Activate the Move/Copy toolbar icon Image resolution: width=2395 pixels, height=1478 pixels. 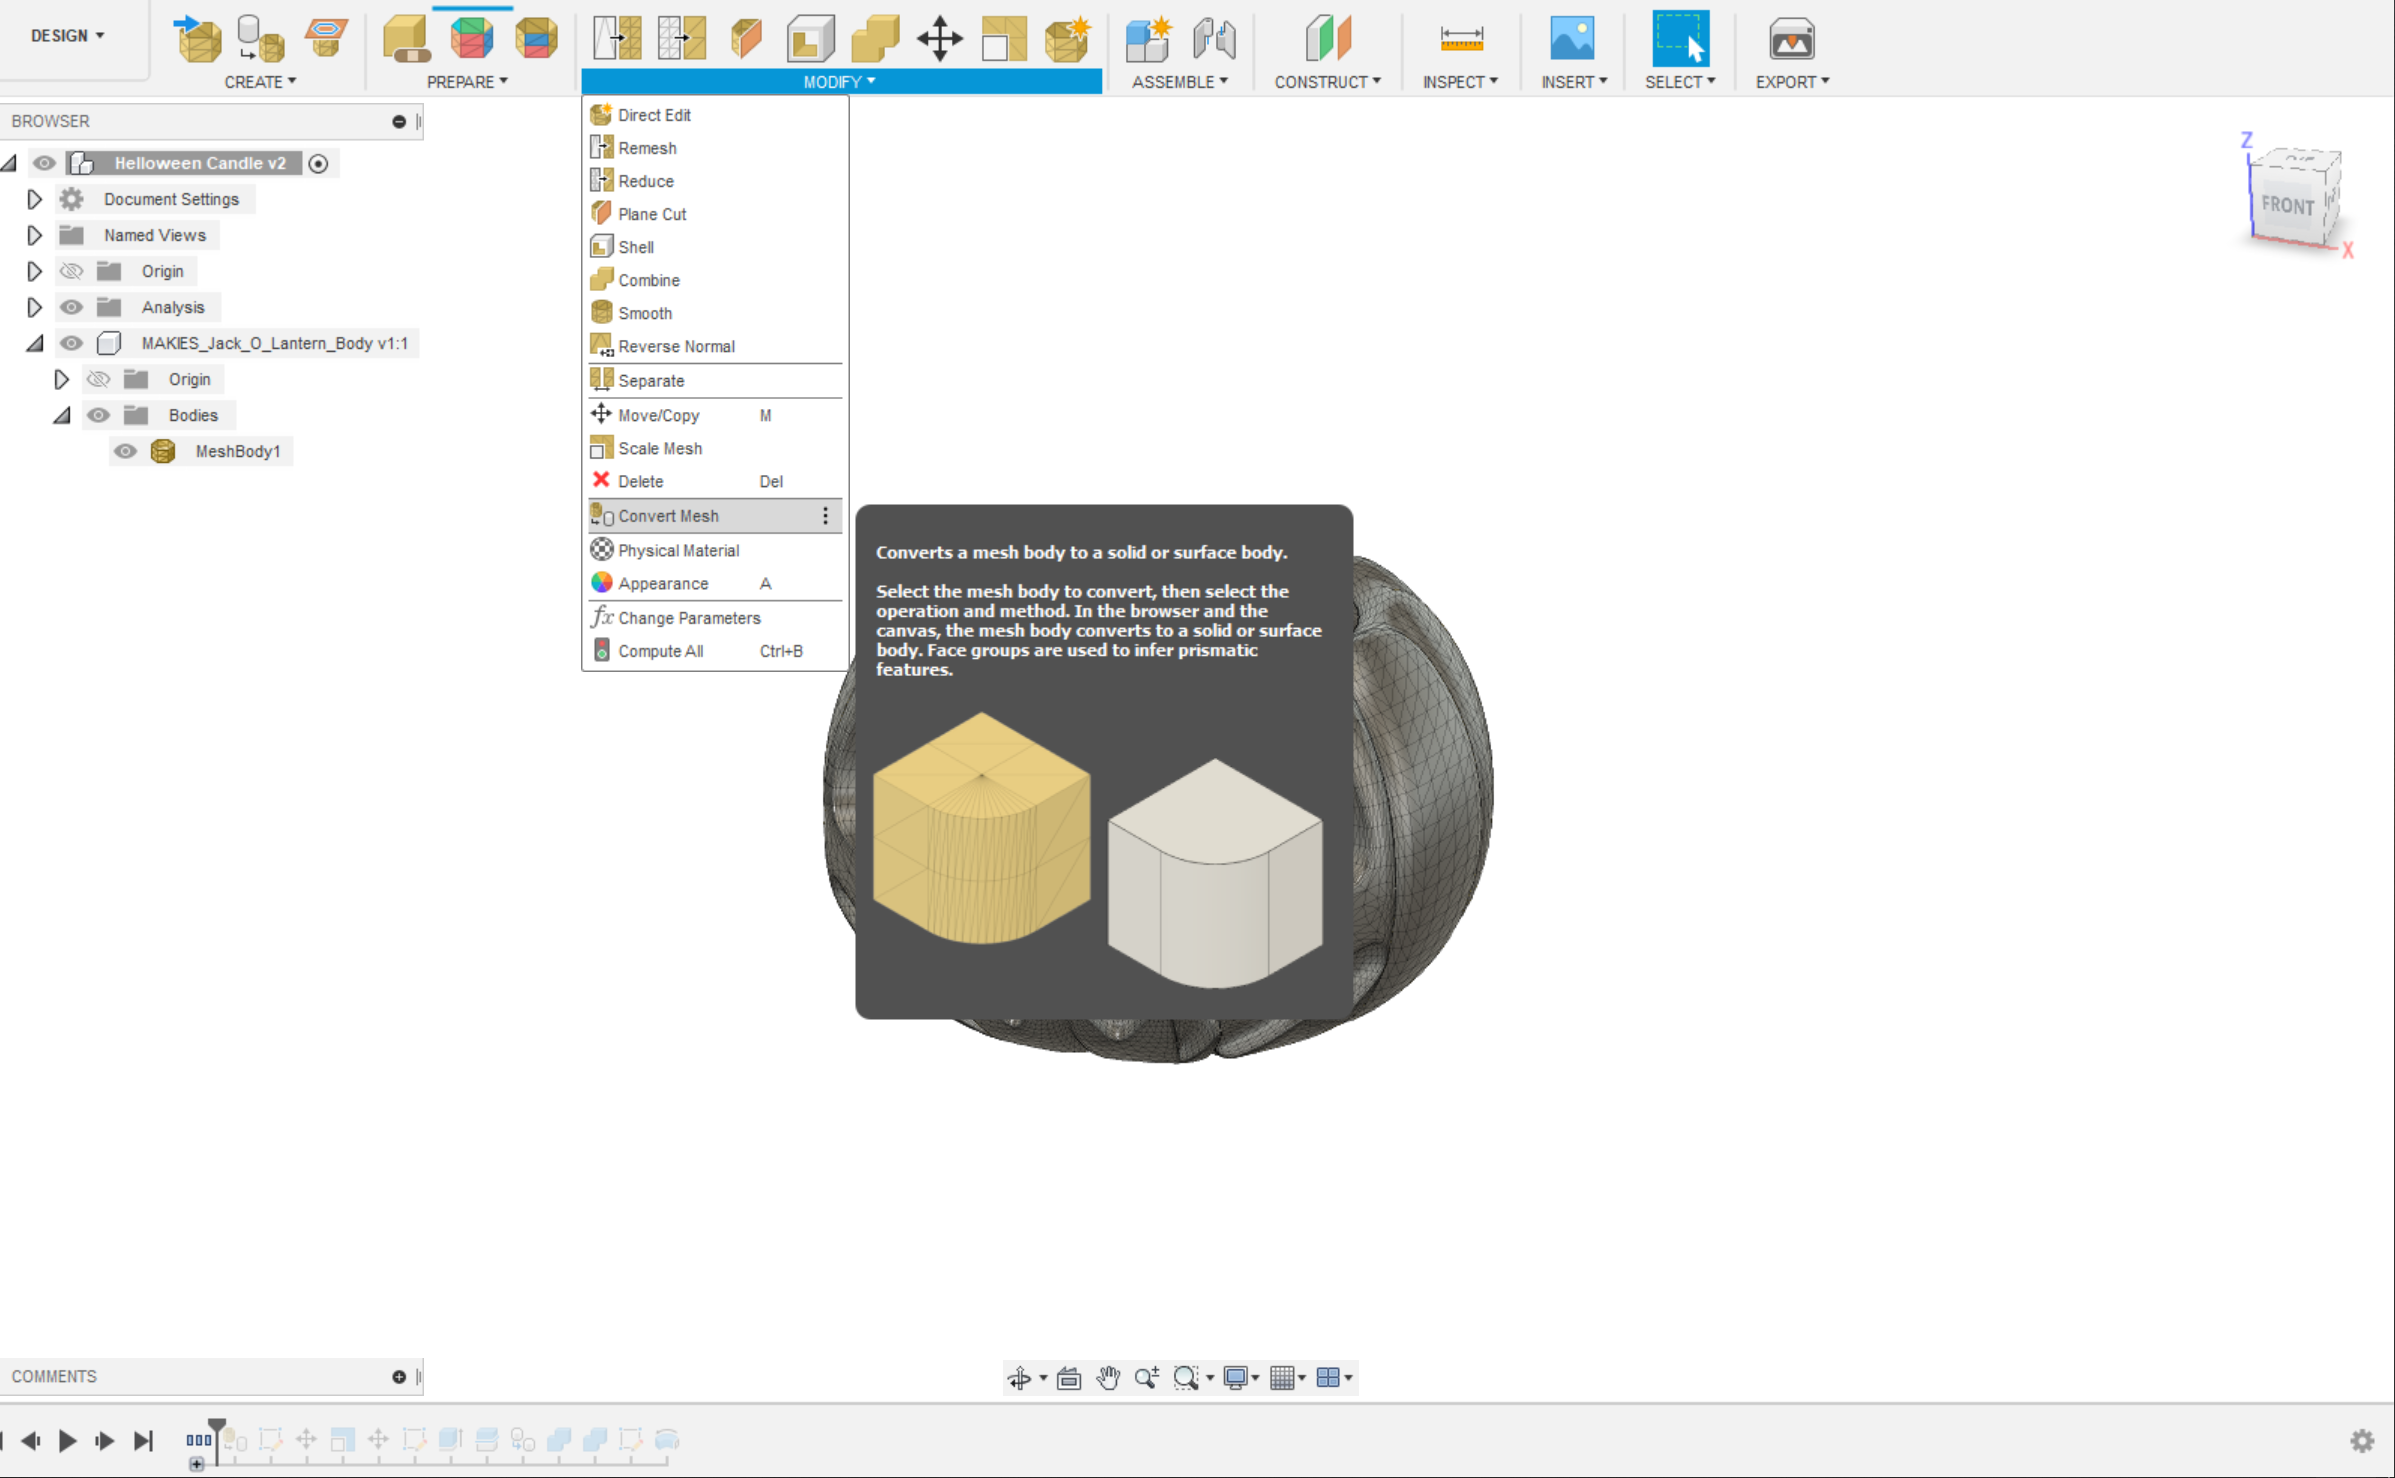[938, 37]
